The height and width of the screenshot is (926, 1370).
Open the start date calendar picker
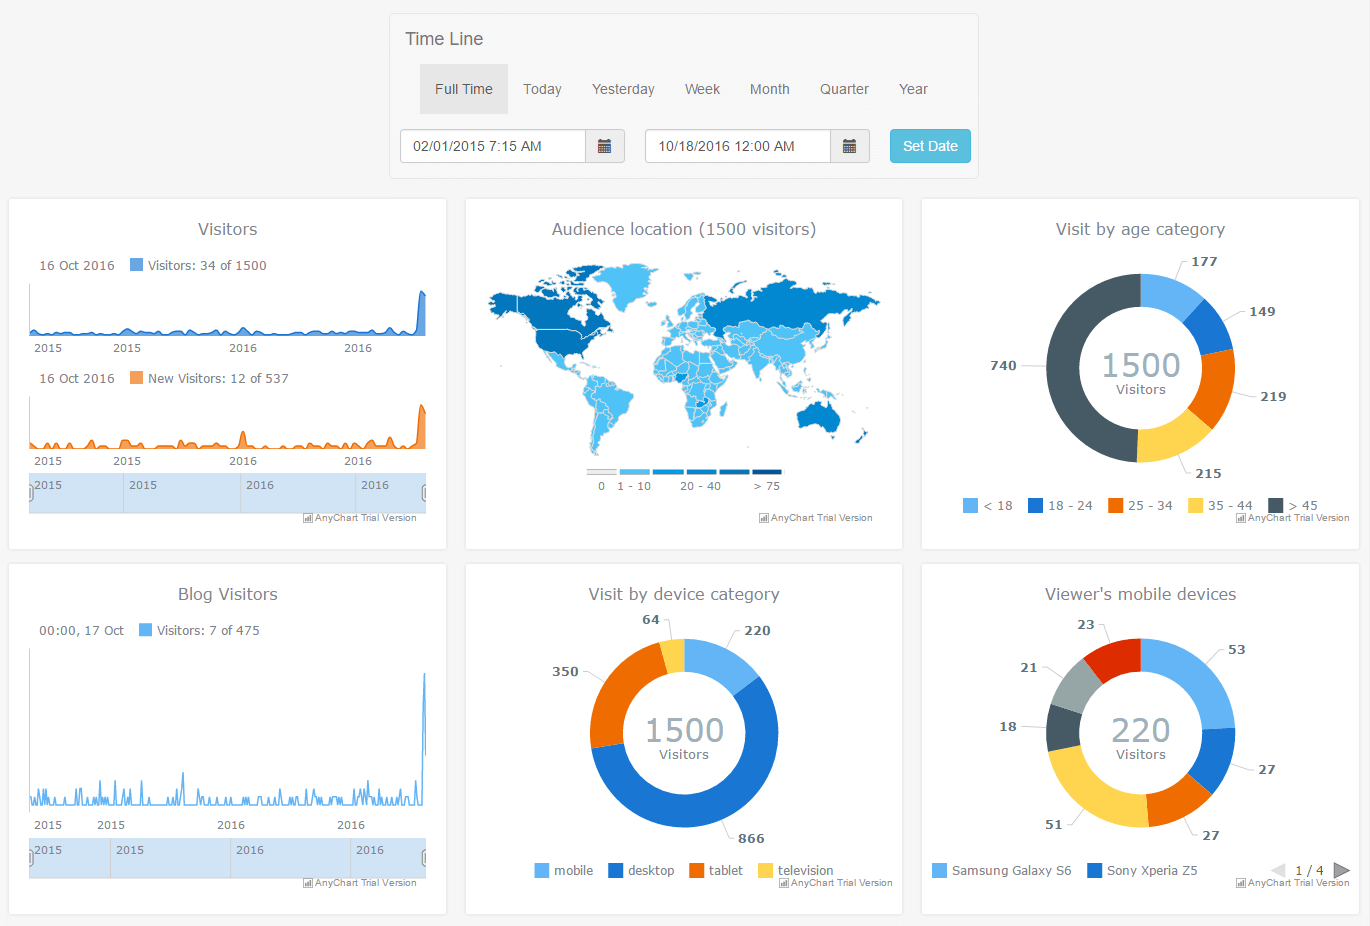coord(604,146)
